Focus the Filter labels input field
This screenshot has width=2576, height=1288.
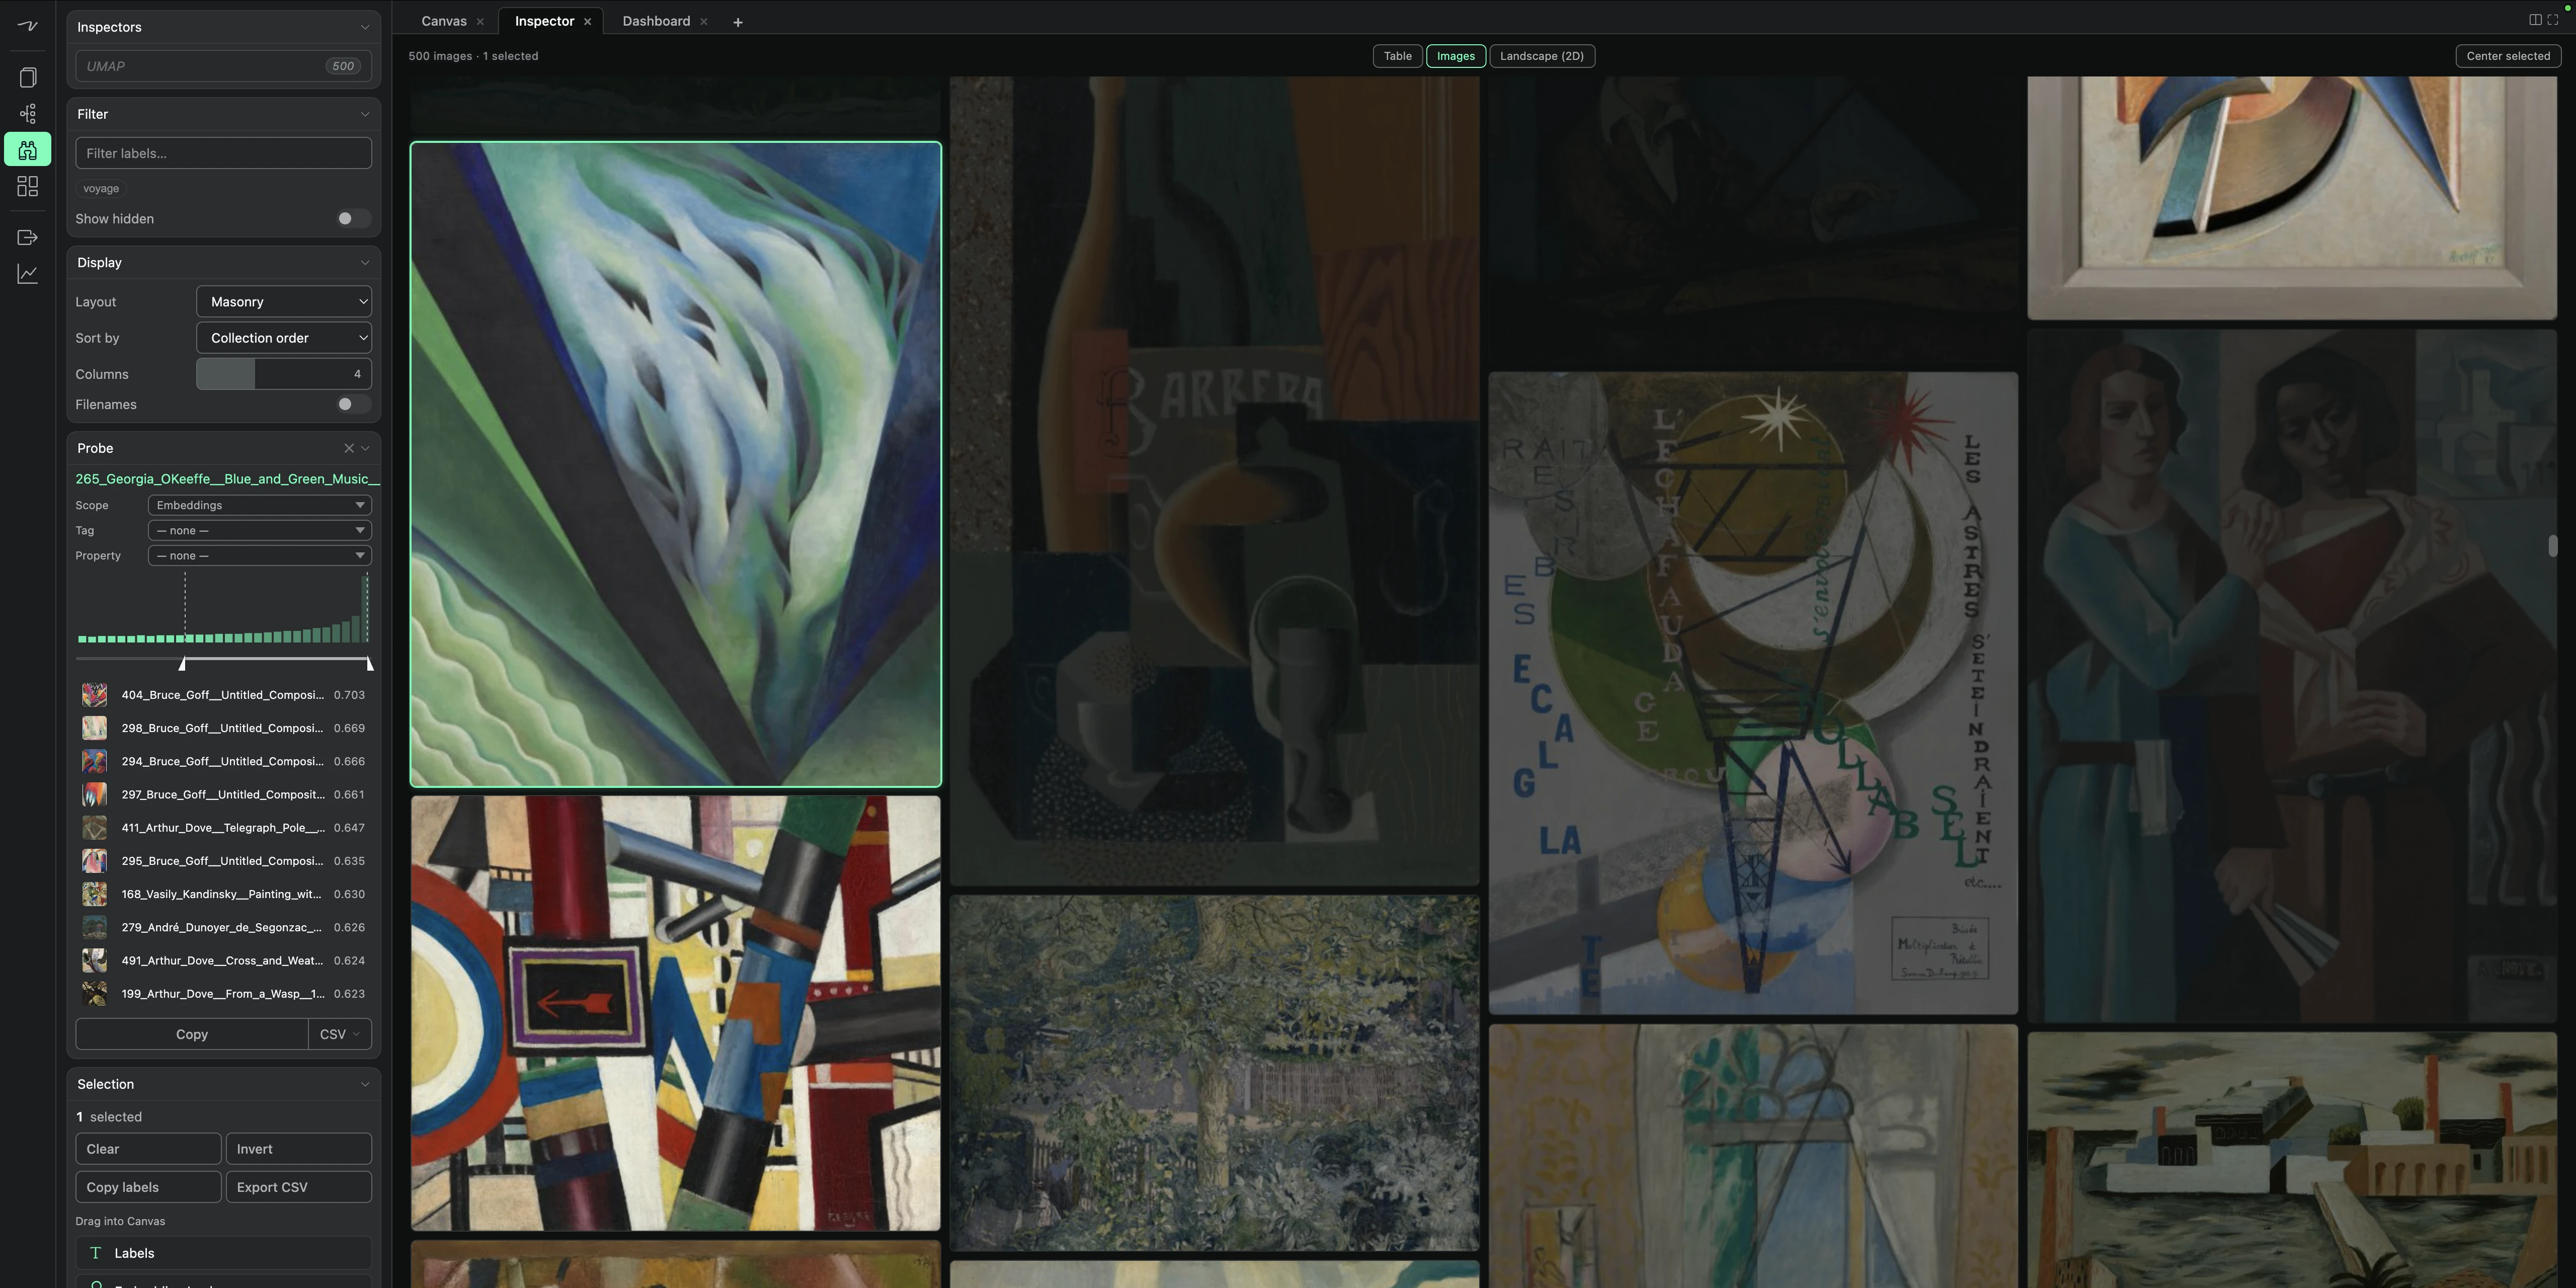click(x=224, y=153)
